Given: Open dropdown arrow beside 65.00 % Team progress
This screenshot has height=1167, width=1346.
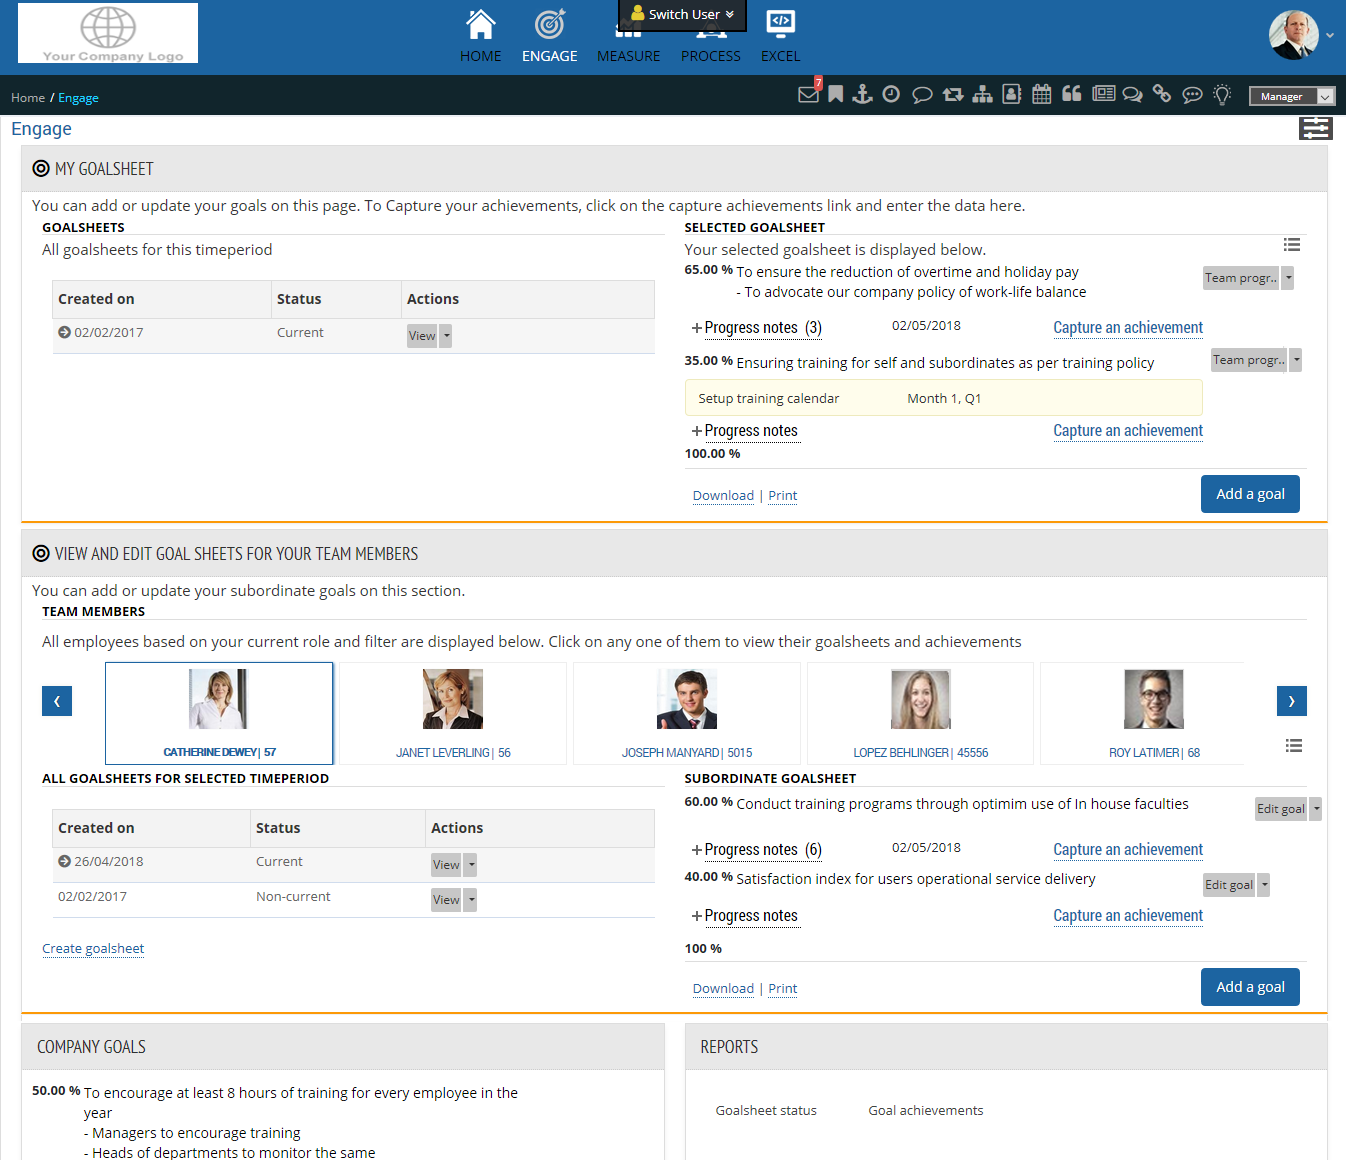Looking at the screenshot, I should (x=1288, y=278).
